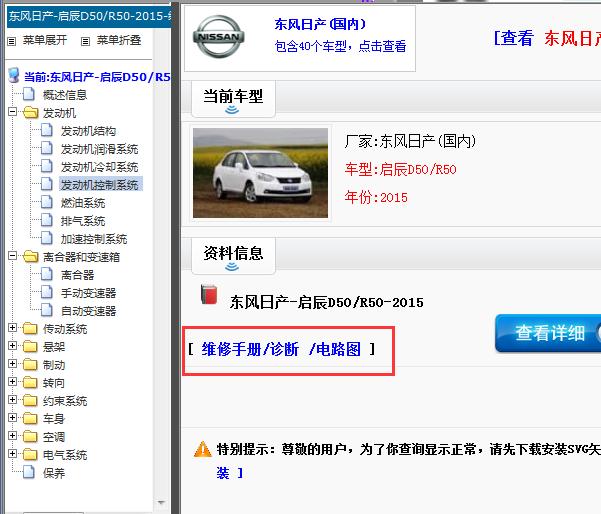
Task: Click the 燃油系统 document icon
Action: tap(47, 202)
